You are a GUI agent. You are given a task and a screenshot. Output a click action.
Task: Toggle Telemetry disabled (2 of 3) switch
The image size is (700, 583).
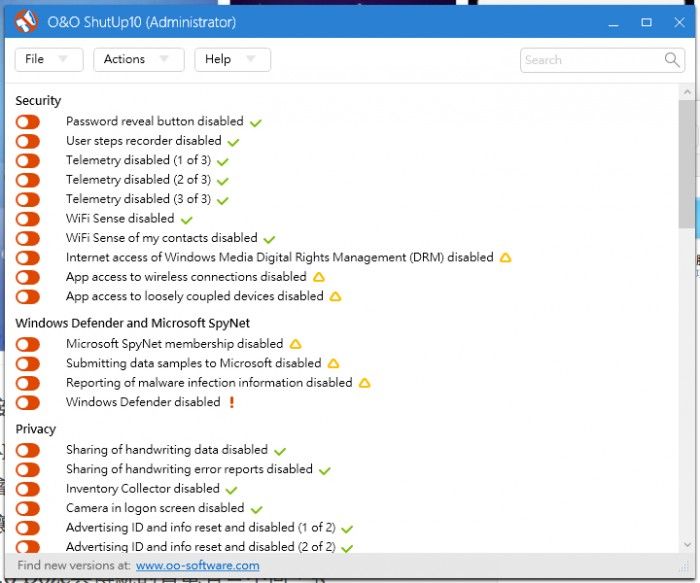(28, 180)
